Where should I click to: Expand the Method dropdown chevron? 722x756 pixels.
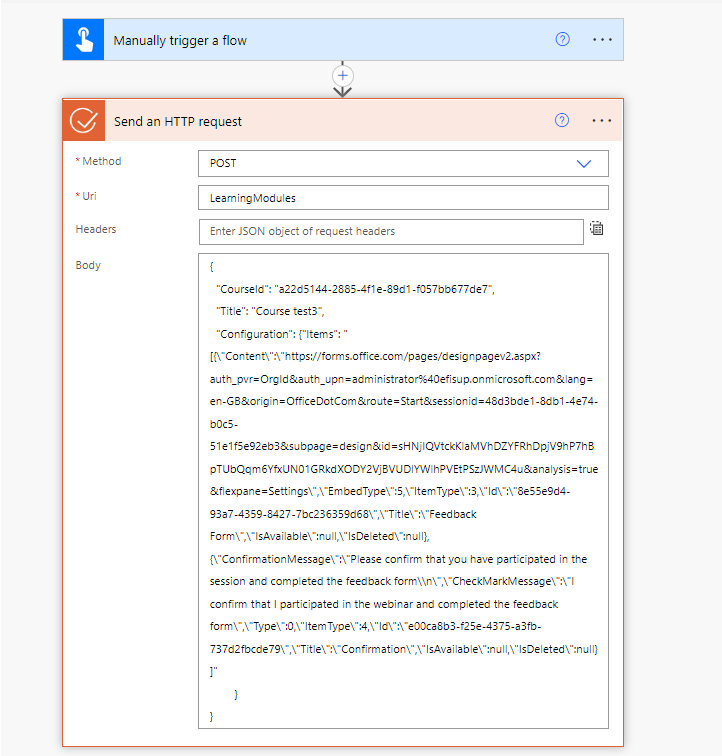(584, 163)
